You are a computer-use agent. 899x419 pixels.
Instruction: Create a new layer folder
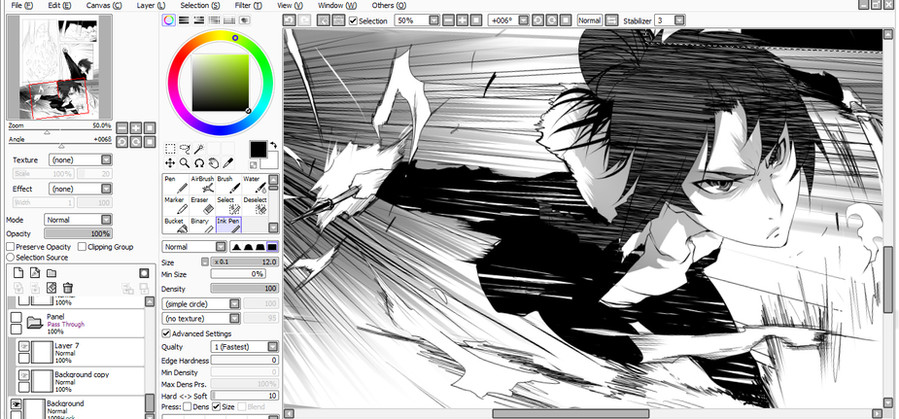tap(51, 272)
